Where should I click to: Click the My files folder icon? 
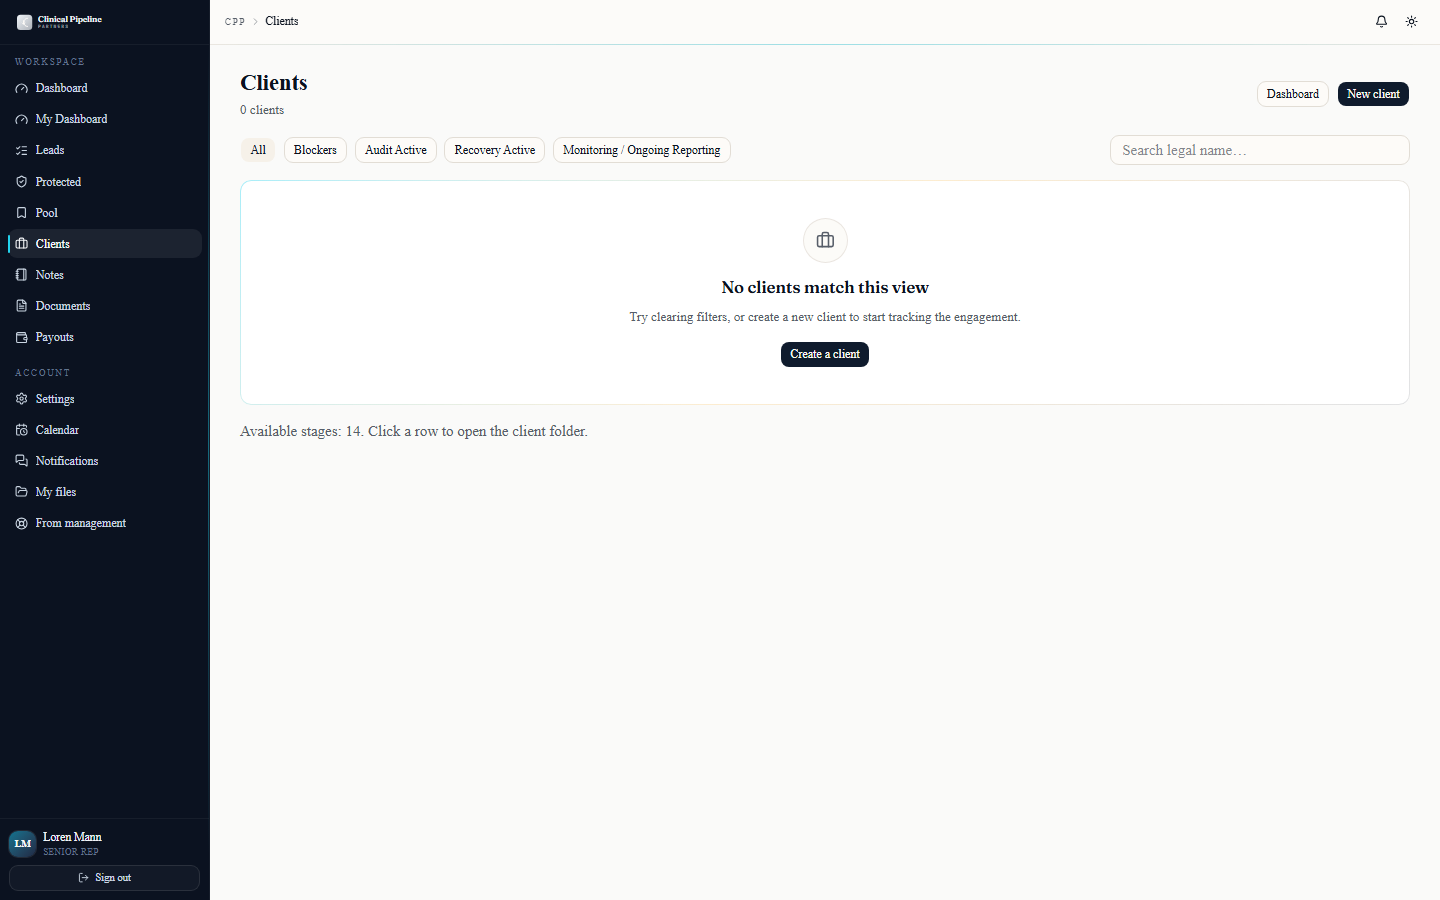(x=21, y=492)
